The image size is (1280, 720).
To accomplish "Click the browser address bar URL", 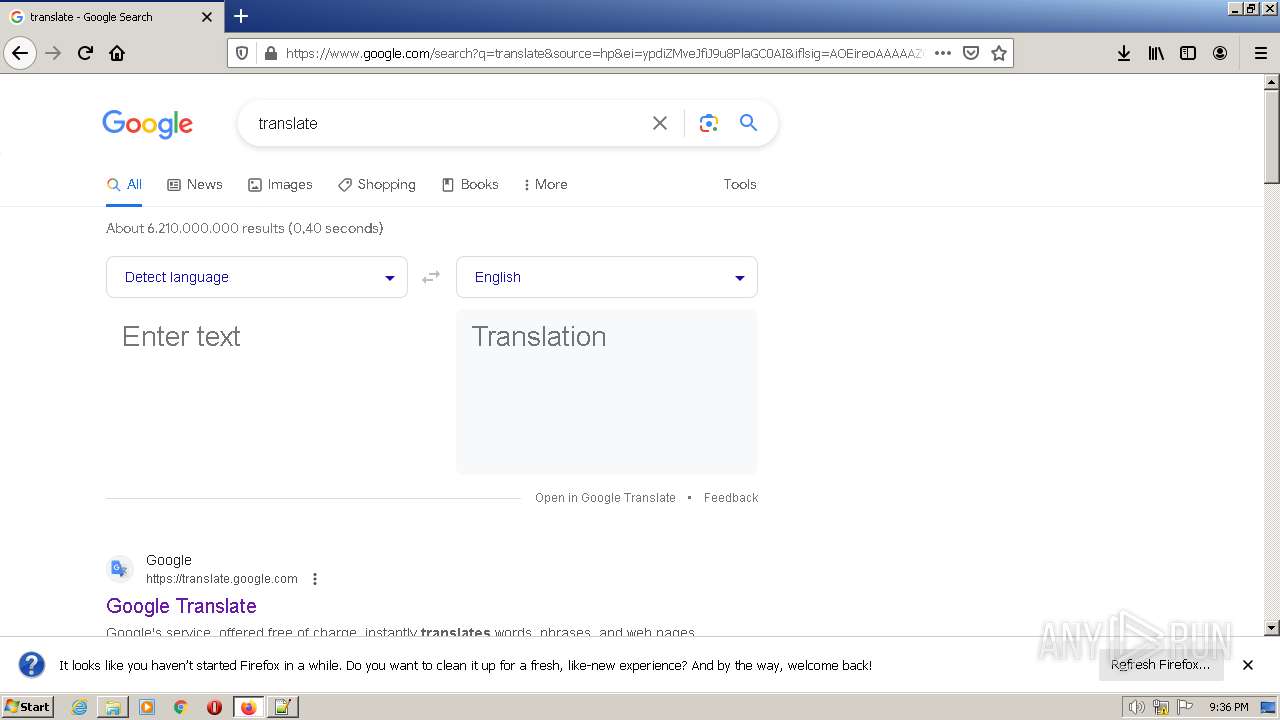I will tap(604, 53).
